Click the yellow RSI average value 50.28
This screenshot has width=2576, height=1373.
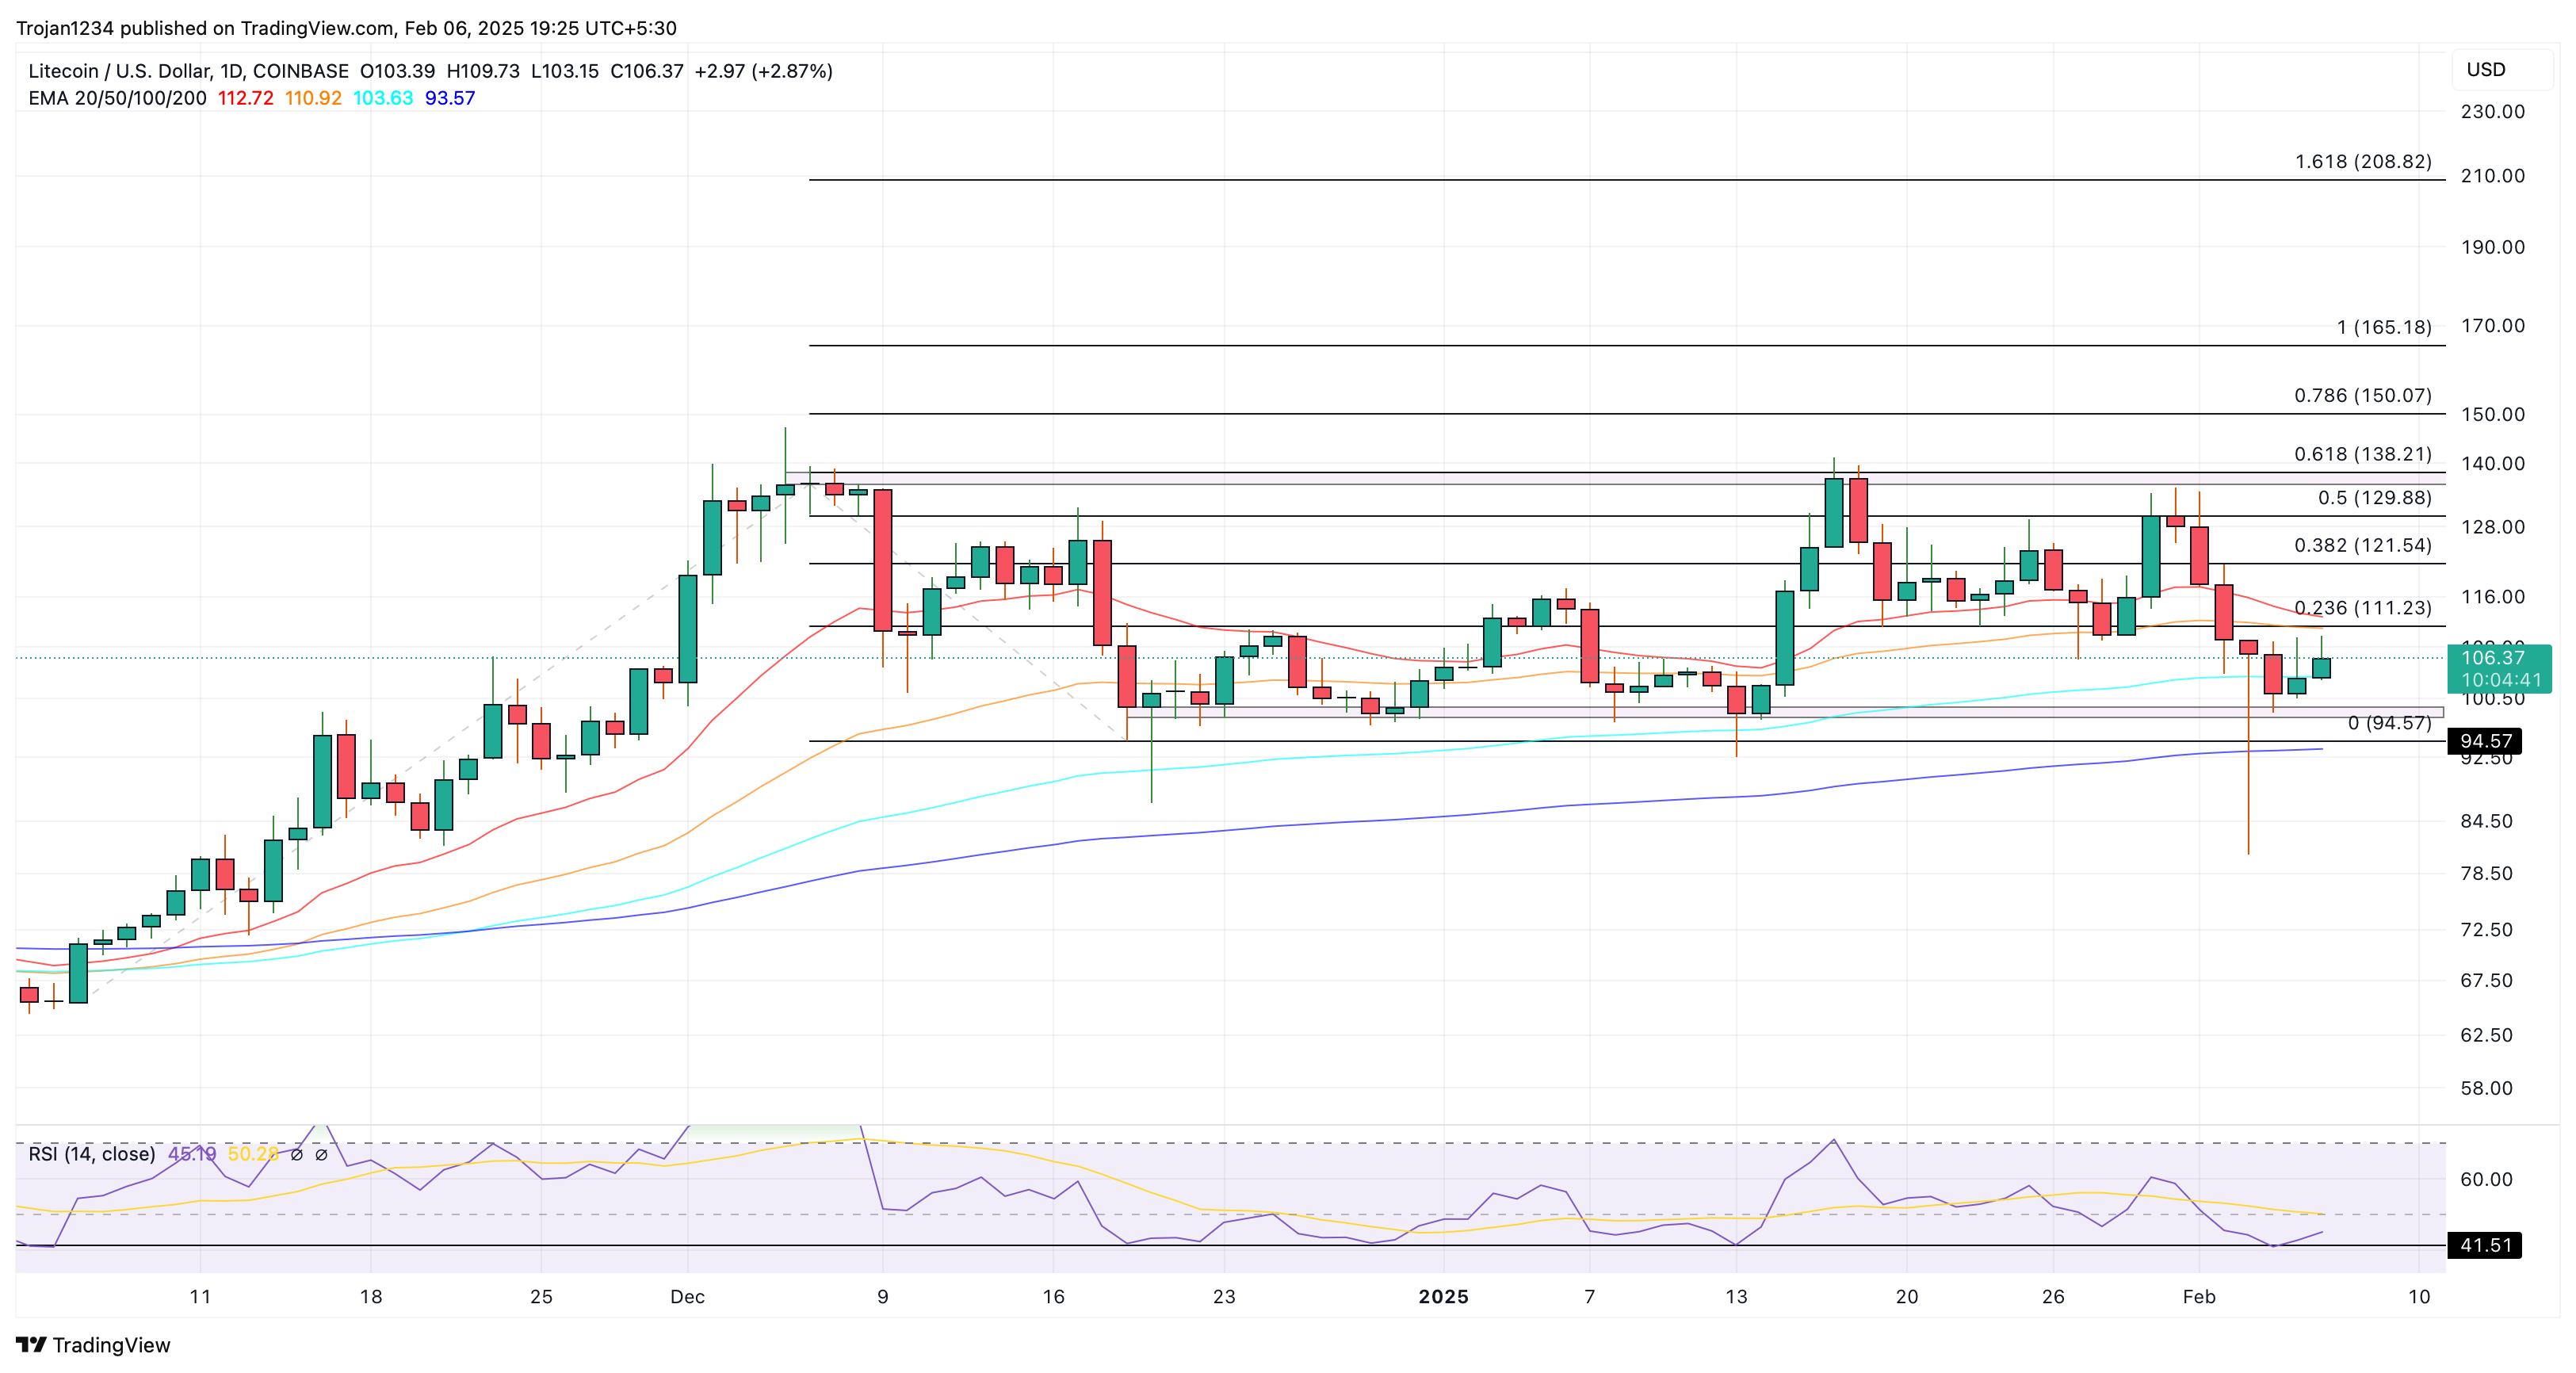(253, 1154)
